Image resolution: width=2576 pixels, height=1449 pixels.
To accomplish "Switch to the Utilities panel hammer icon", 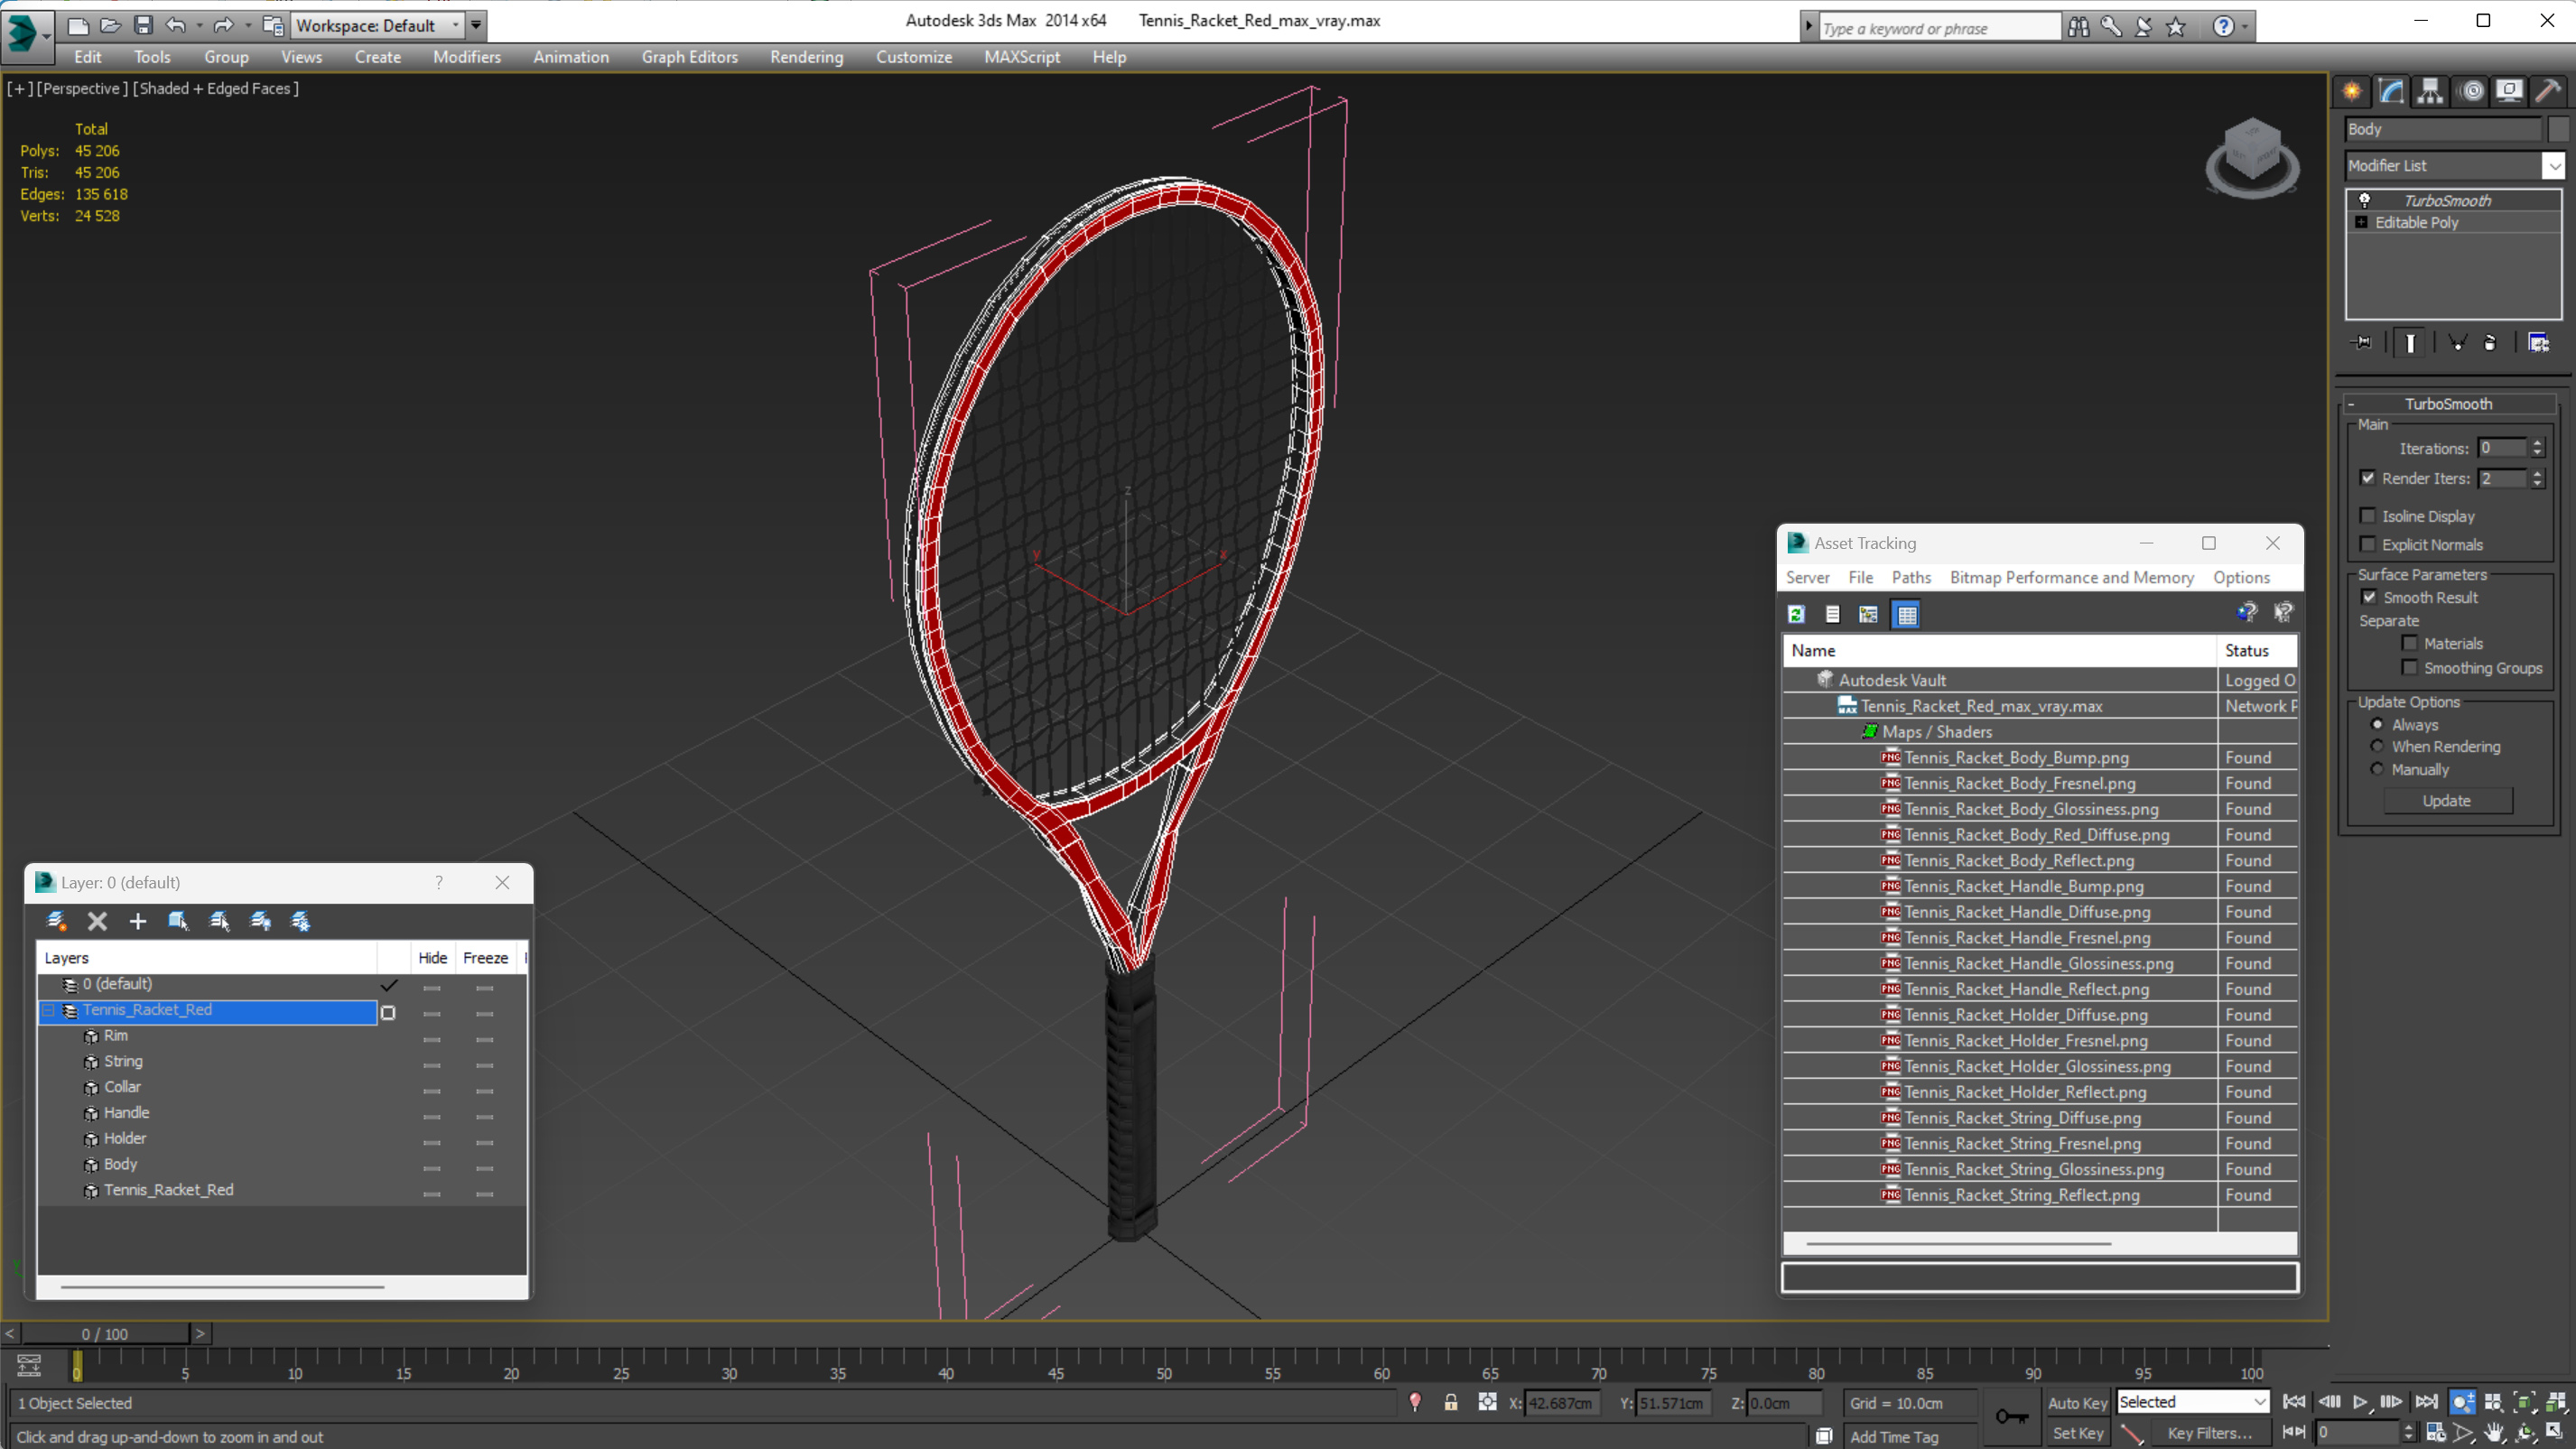I will 2548,92.
